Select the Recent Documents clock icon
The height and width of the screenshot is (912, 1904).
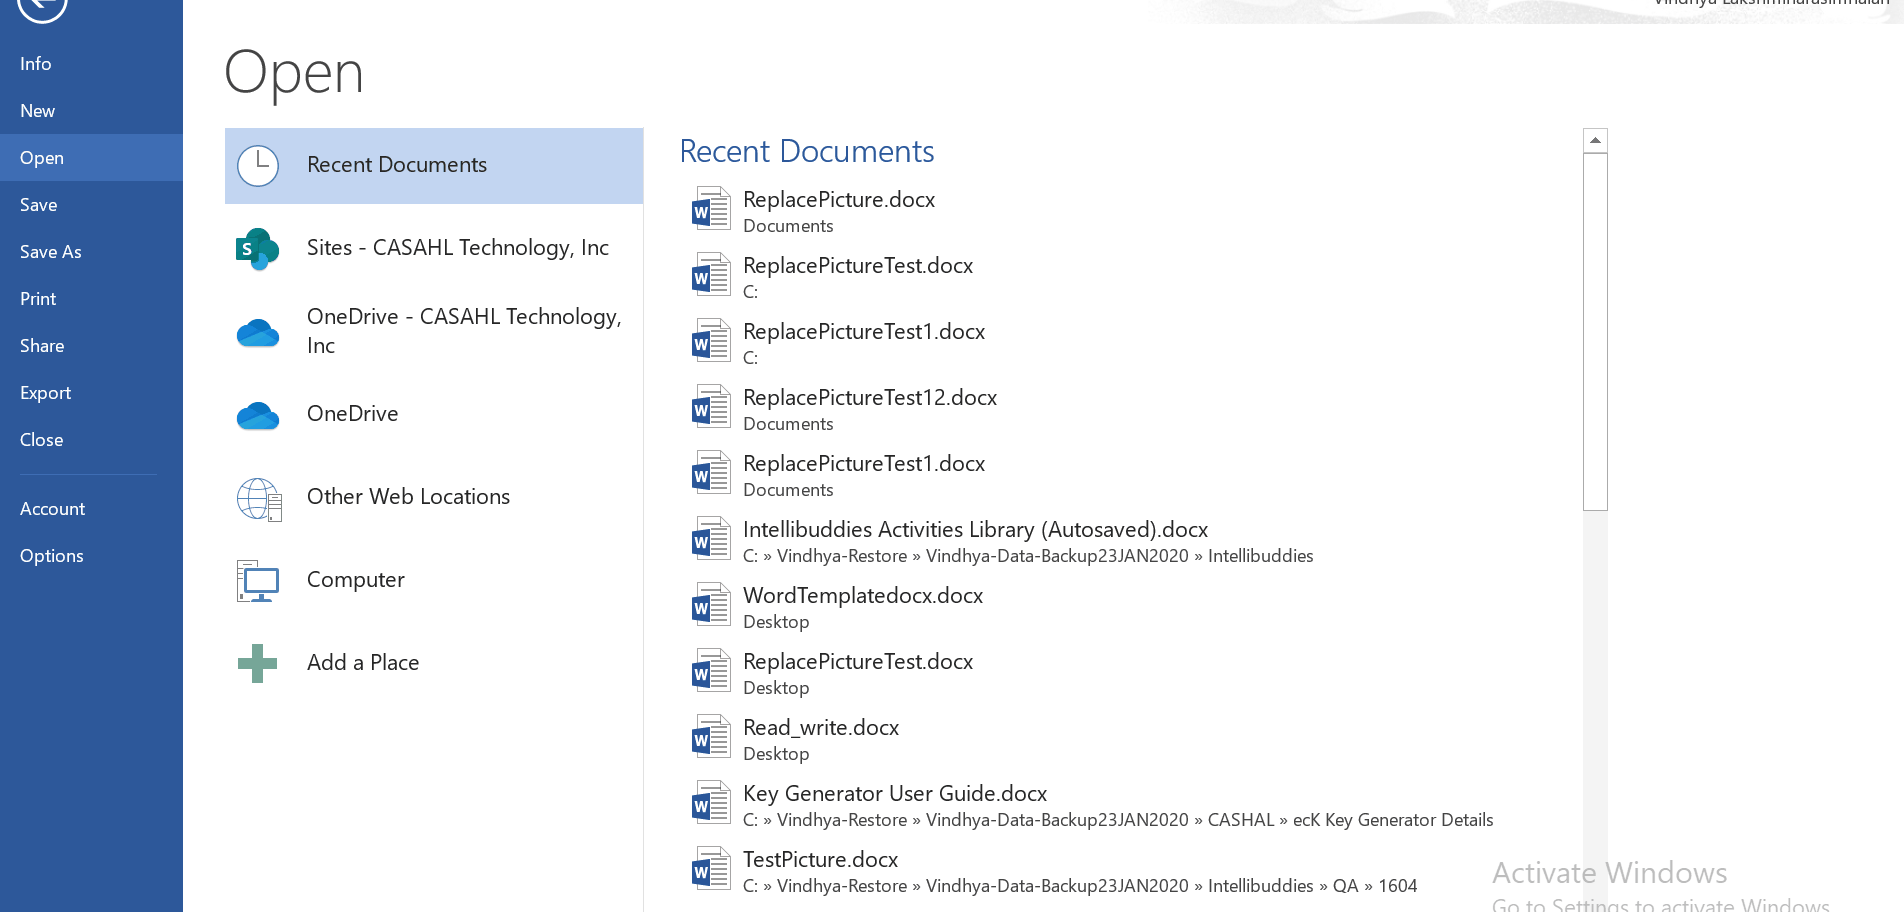coord(258,166)
